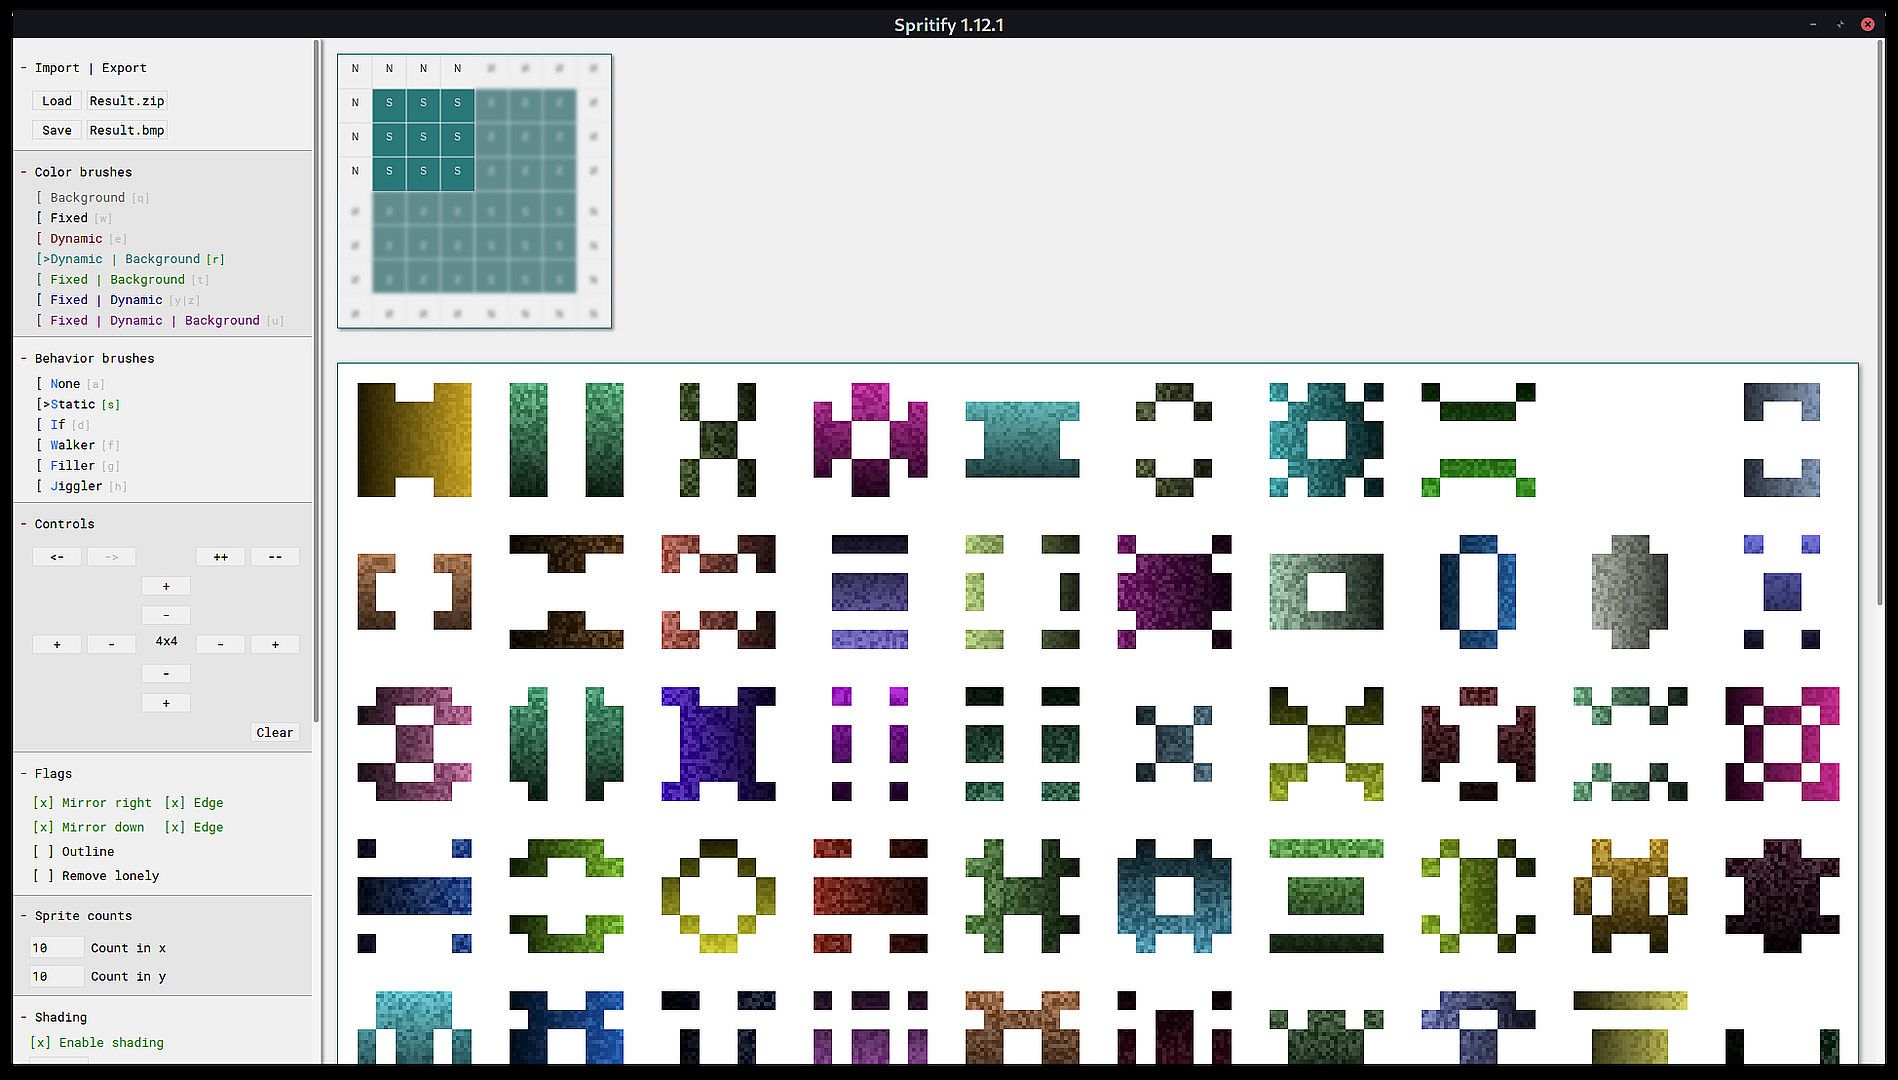Toggle Edge next to Mirror right

(194, 803)
